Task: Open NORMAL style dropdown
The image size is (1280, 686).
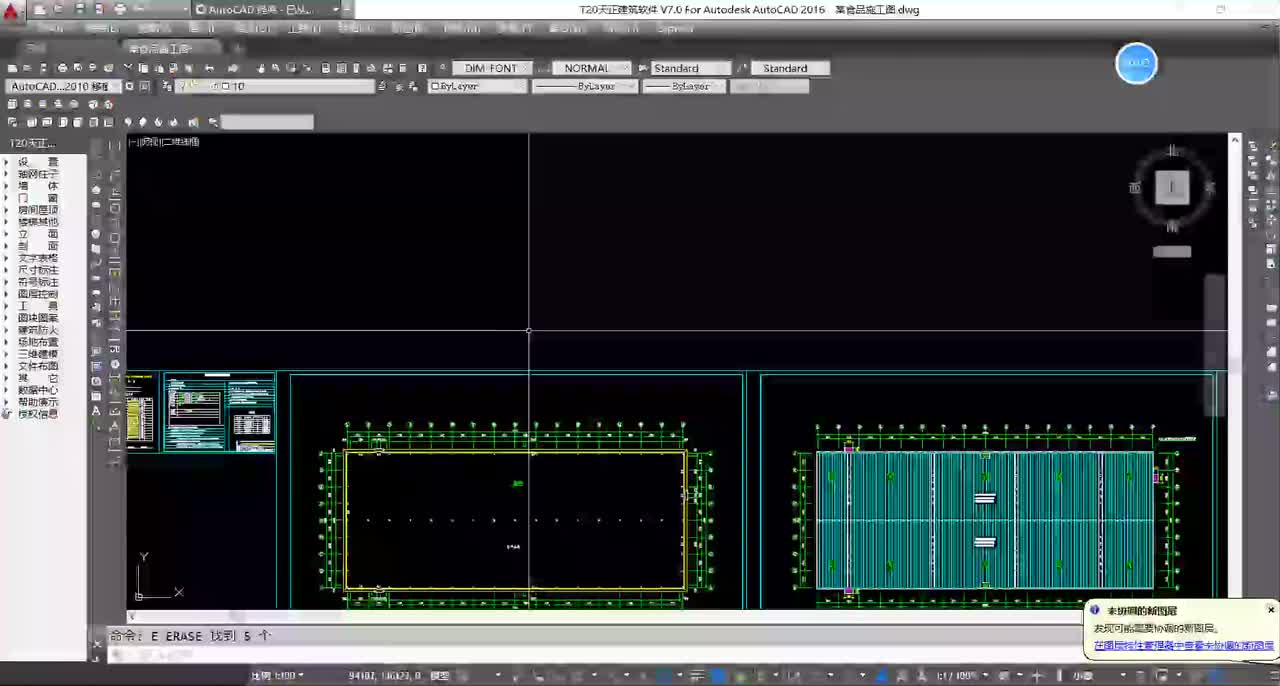Action: 593,68
